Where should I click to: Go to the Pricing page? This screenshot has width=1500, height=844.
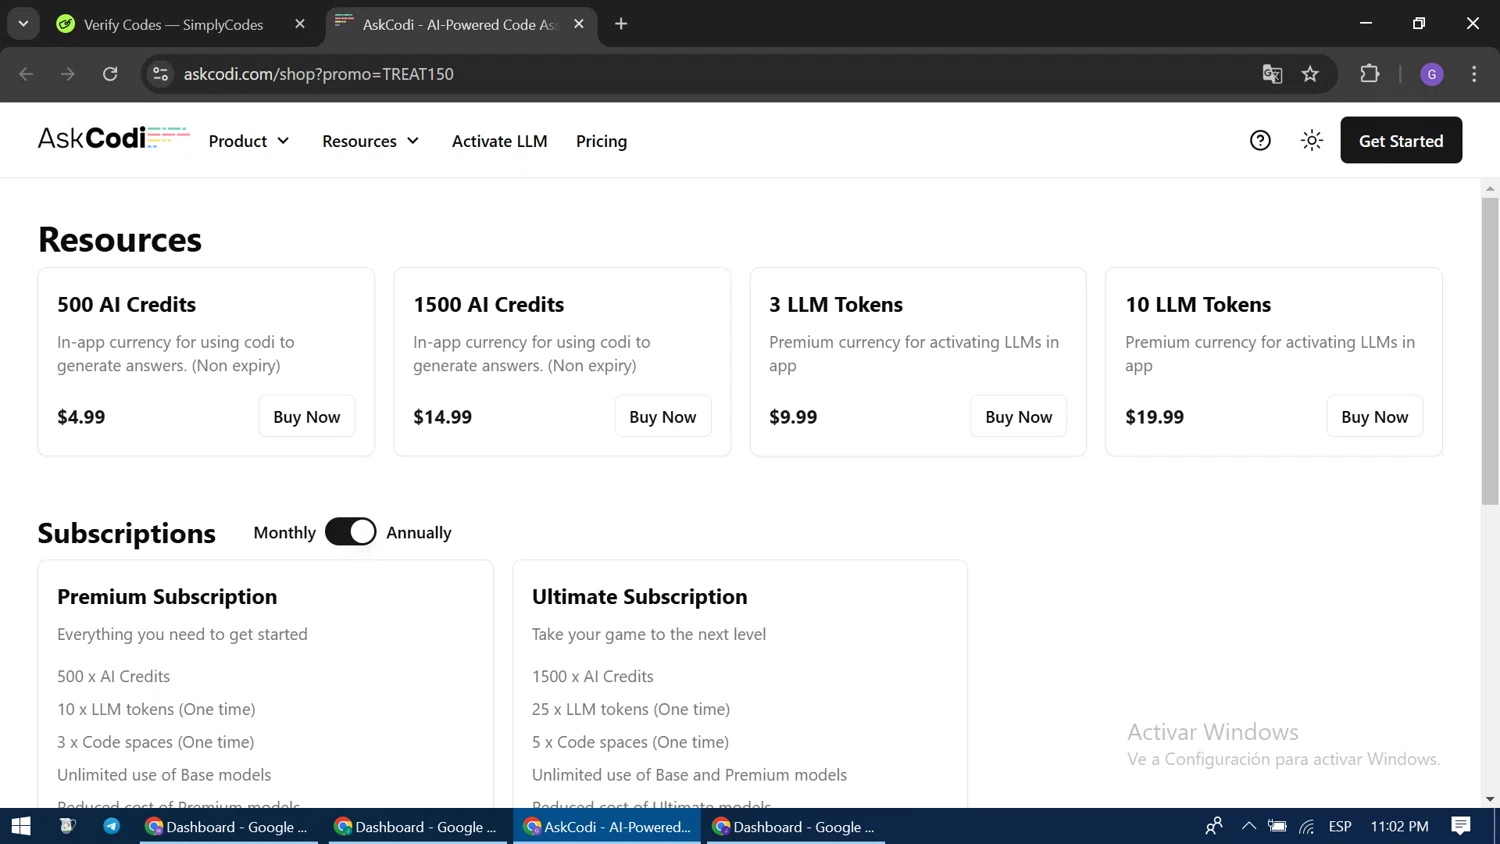[601, 141]
